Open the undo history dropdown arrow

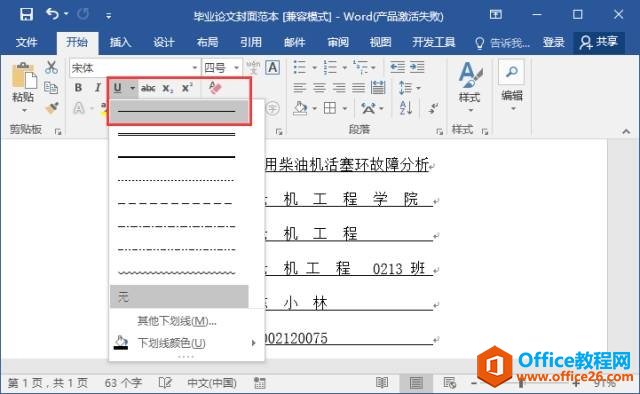pos(66,14)
